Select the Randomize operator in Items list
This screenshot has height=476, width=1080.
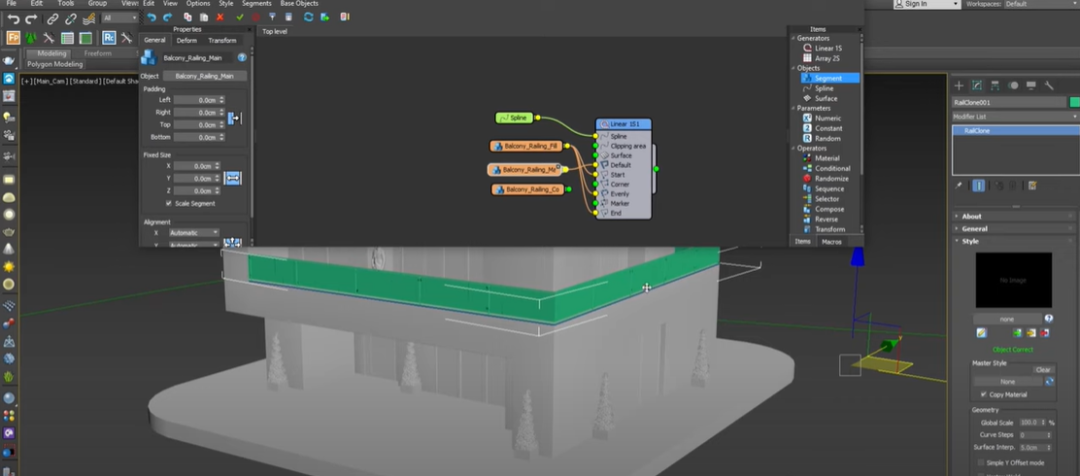point(831,179)
